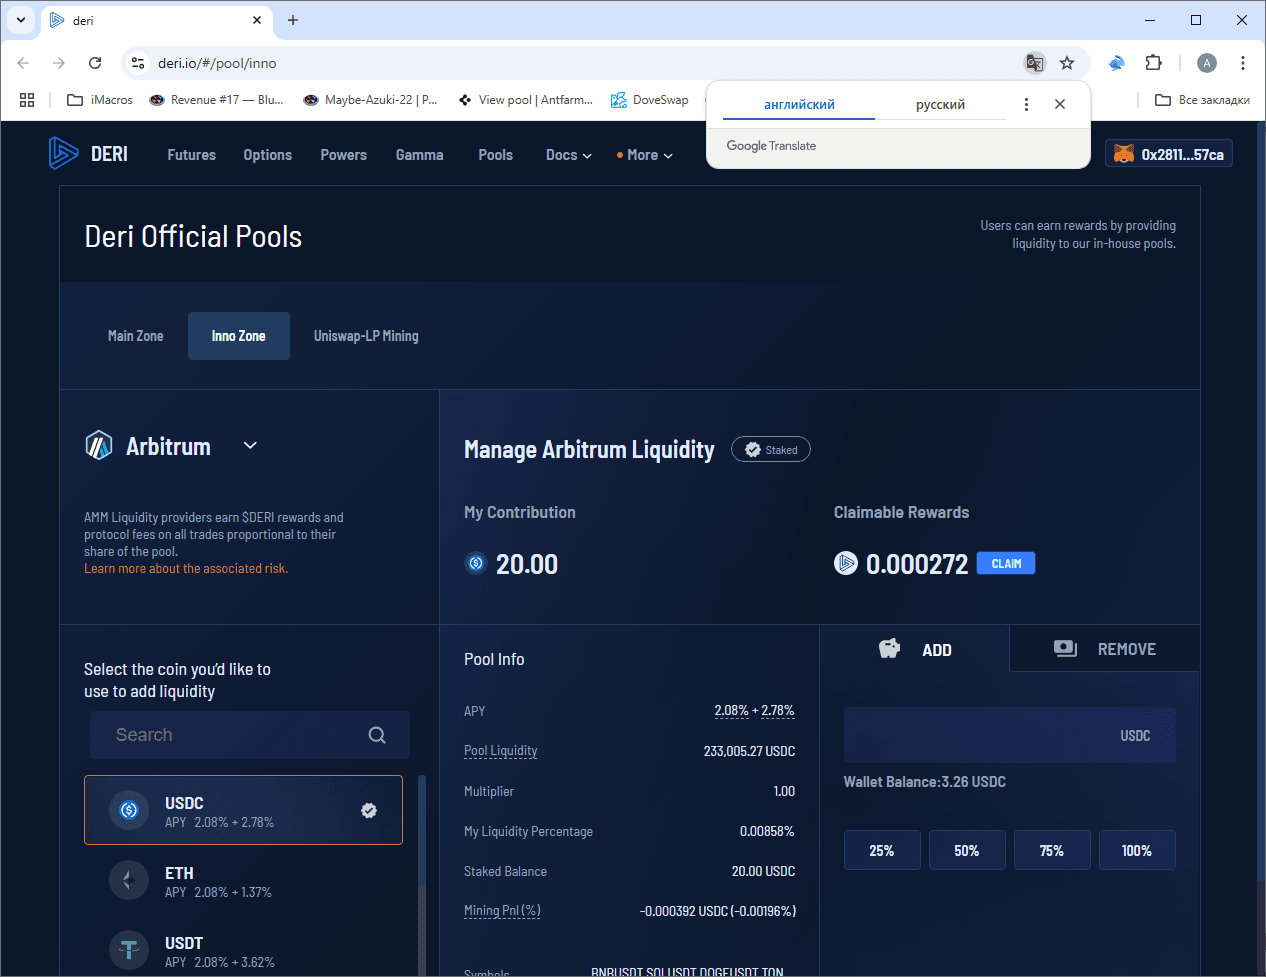
Task: Open the blue bird extension icon
Action: coord(1117,63)
